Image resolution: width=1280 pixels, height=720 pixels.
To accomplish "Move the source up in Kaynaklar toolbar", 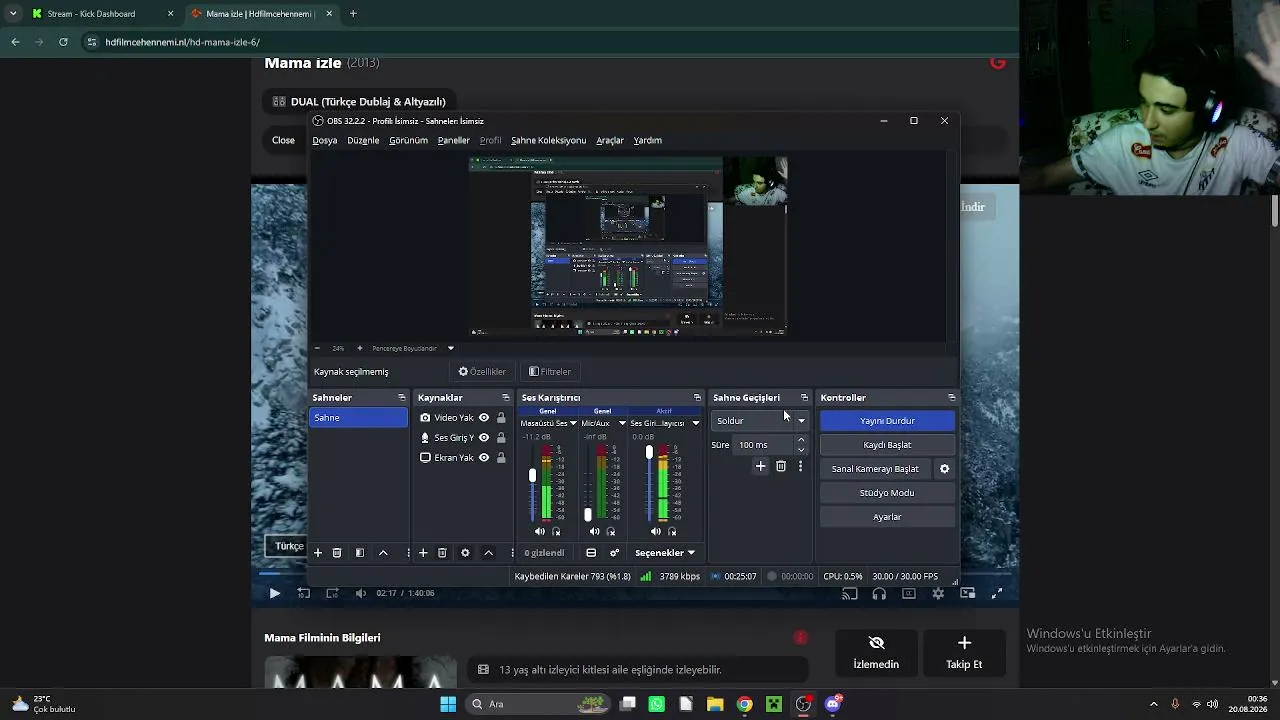I will tap(488, 553).
